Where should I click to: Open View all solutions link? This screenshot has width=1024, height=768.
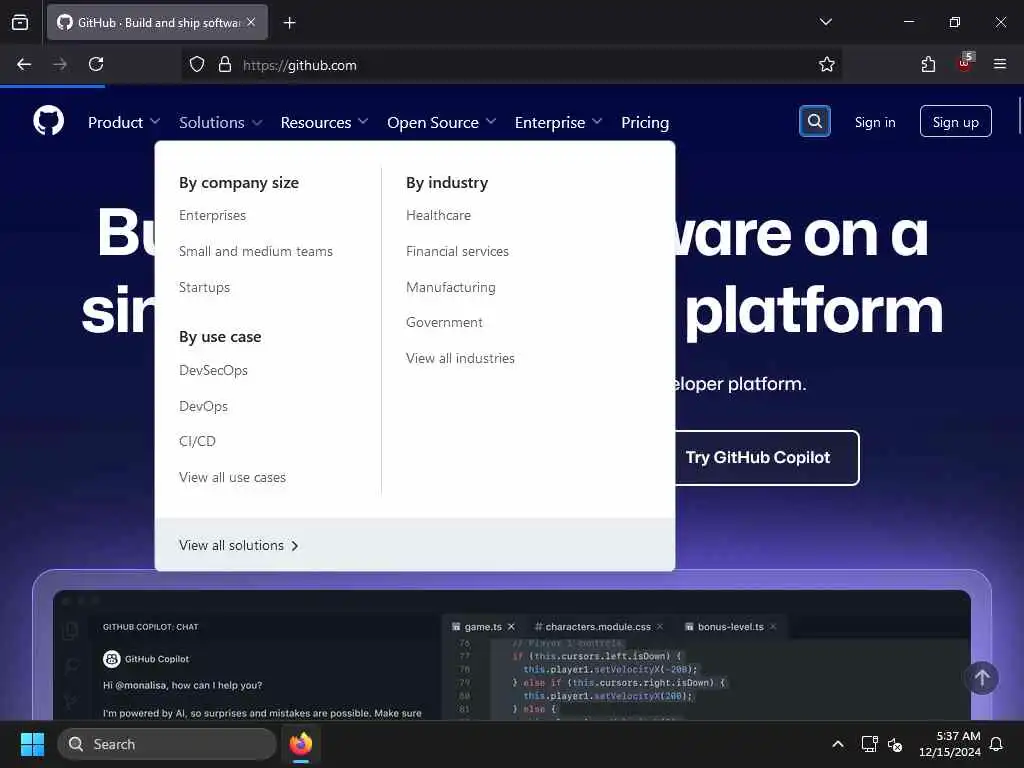(238, 545)
